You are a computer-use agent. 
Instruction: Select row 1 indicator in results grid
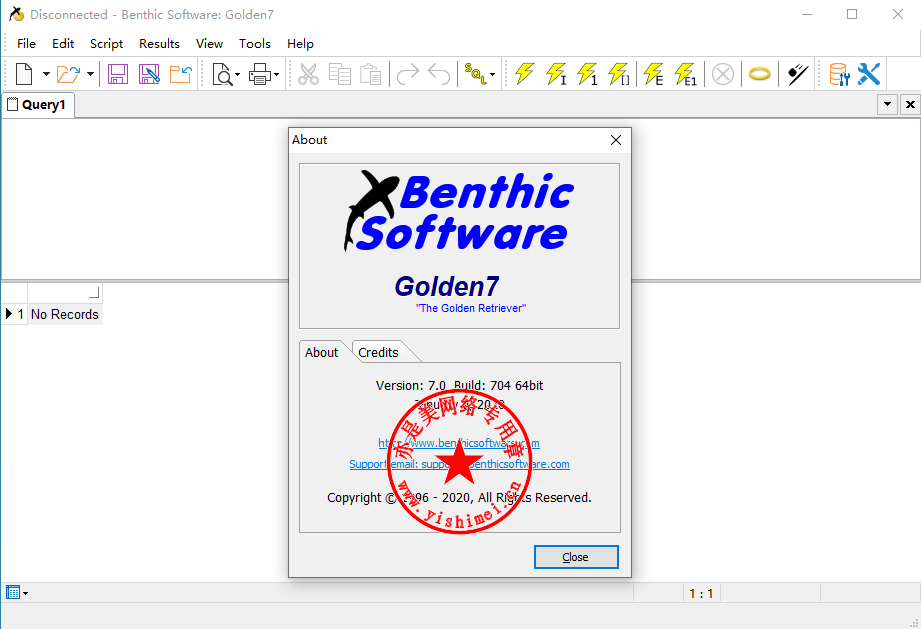click(15, 314)
